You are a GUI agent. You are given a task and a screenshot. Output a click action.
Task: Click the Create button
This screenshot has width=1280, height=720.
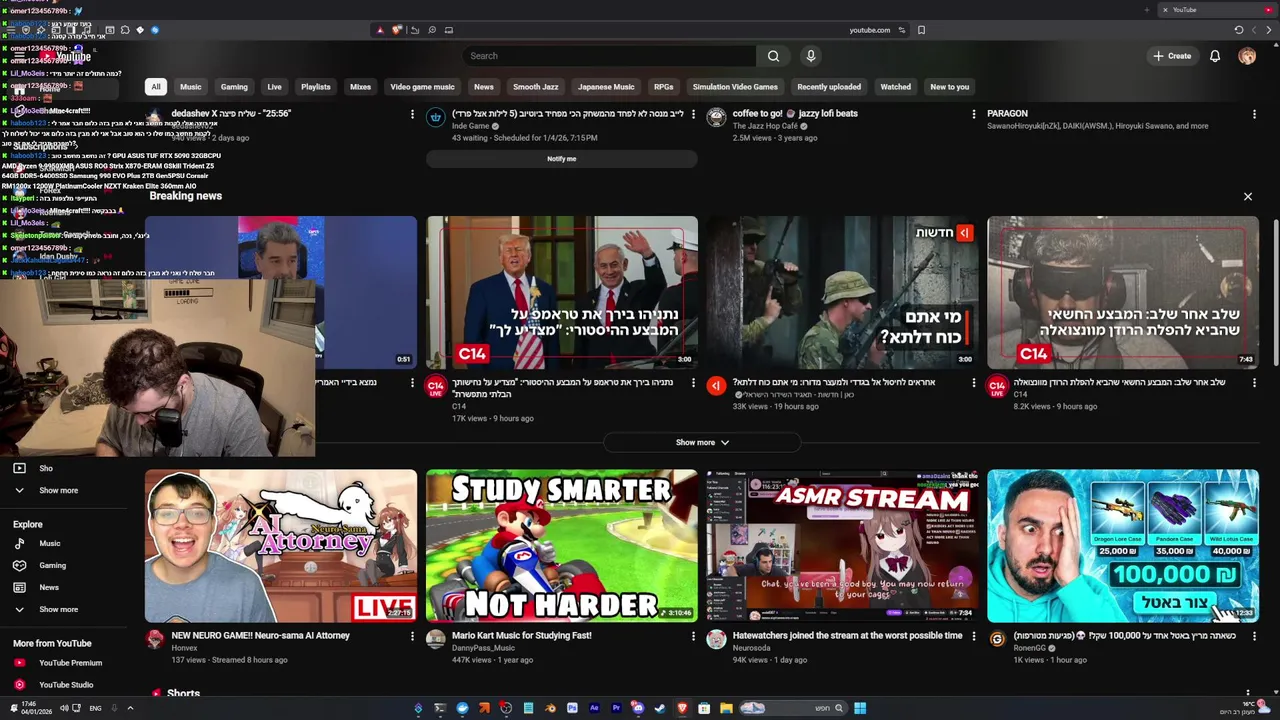coord(1172,56)
